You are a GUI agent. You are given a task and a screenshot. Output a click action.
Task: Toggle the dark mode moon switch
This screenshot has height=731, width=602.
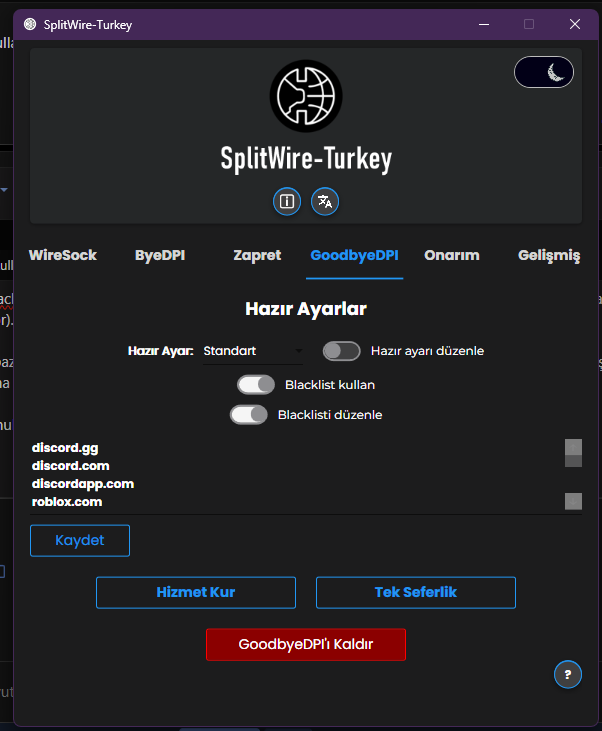(x=544, y=72)
